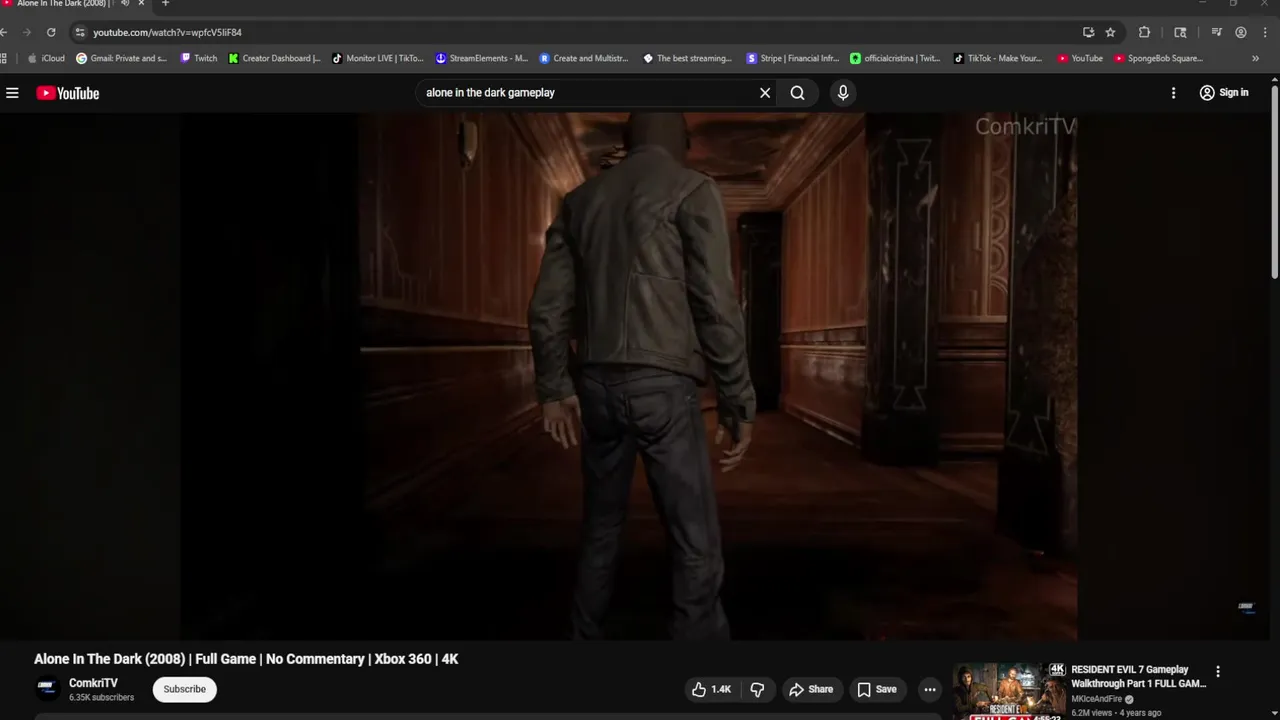Open the officialcristina Twitch bookmark

tap(895, 58)
